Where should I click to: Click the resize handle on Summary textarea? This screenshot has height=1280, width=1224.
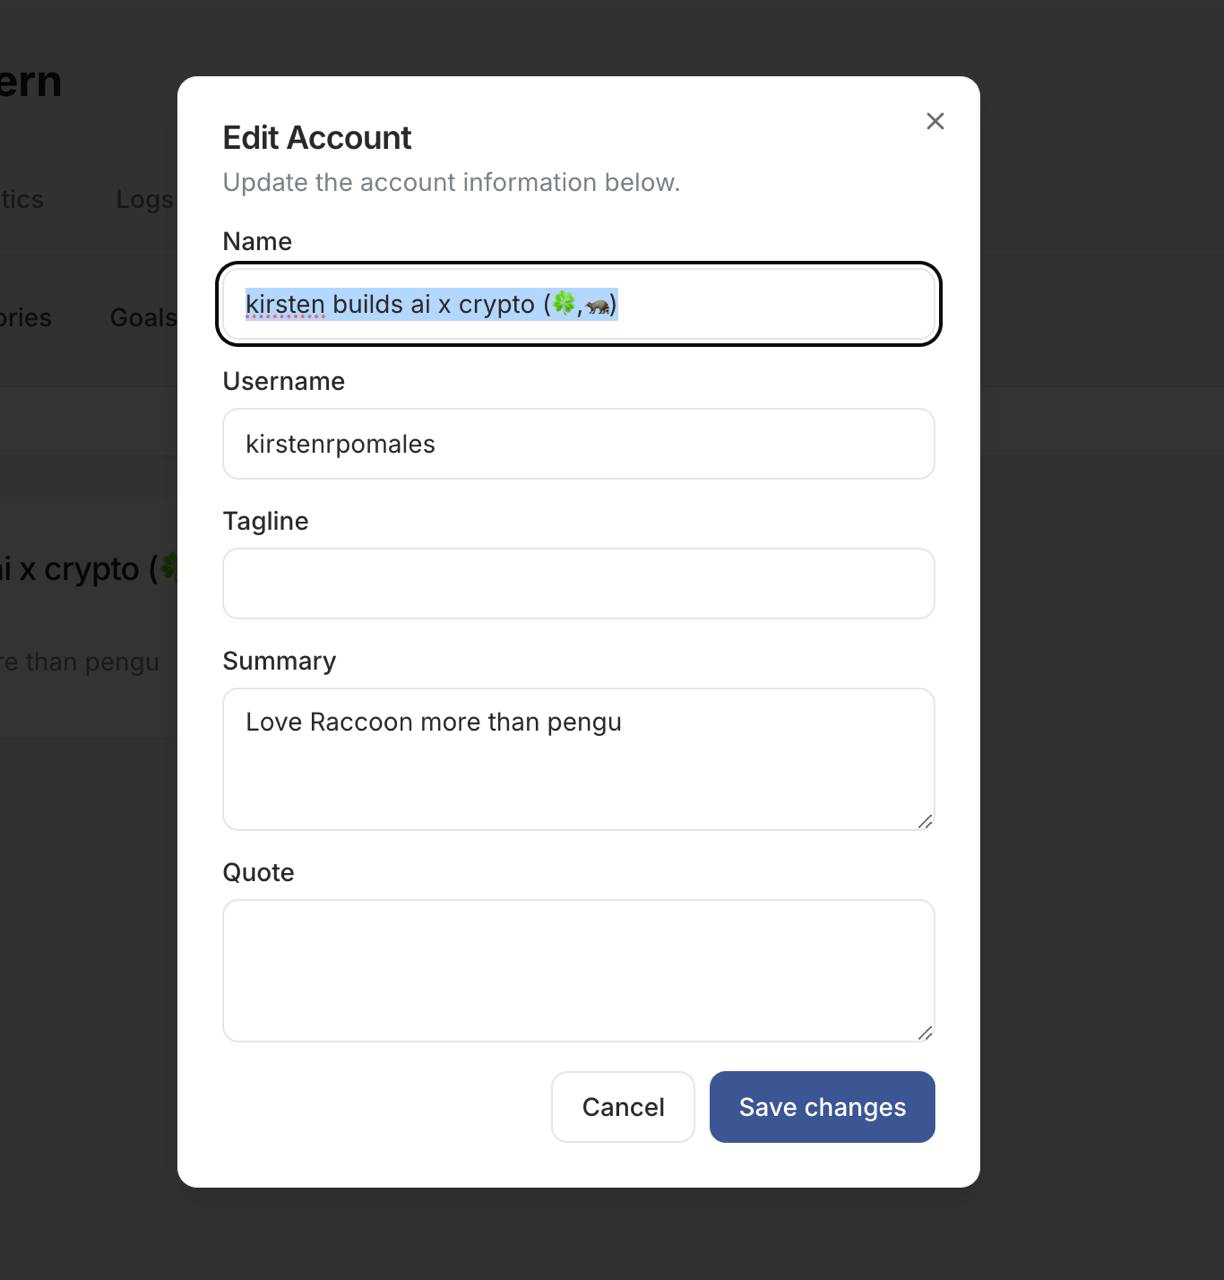(x=925, y=822)
